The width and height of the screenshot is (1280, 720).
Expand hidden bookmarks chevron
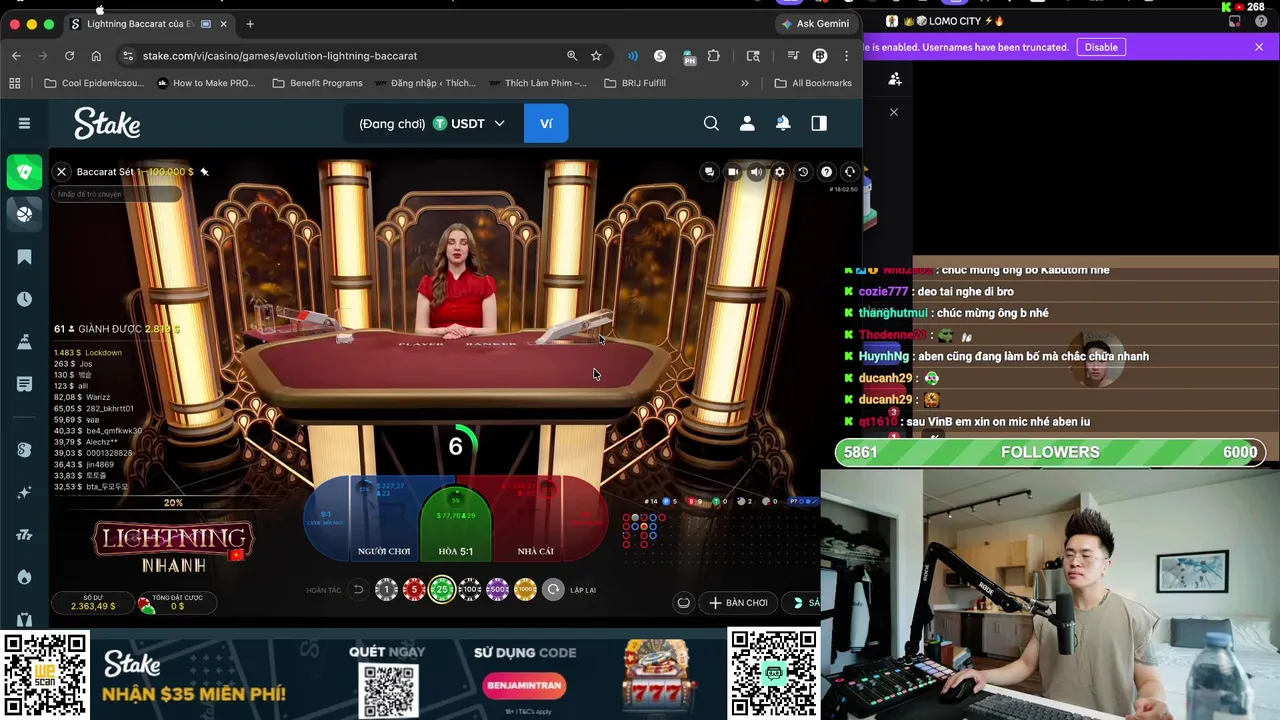pyautogui.click(x=744, y=83)
